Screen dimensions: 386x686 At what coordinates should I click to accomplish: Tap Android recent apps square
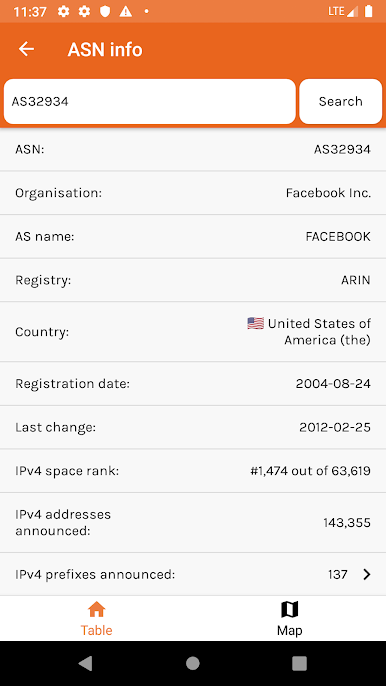tap(299, 663)
